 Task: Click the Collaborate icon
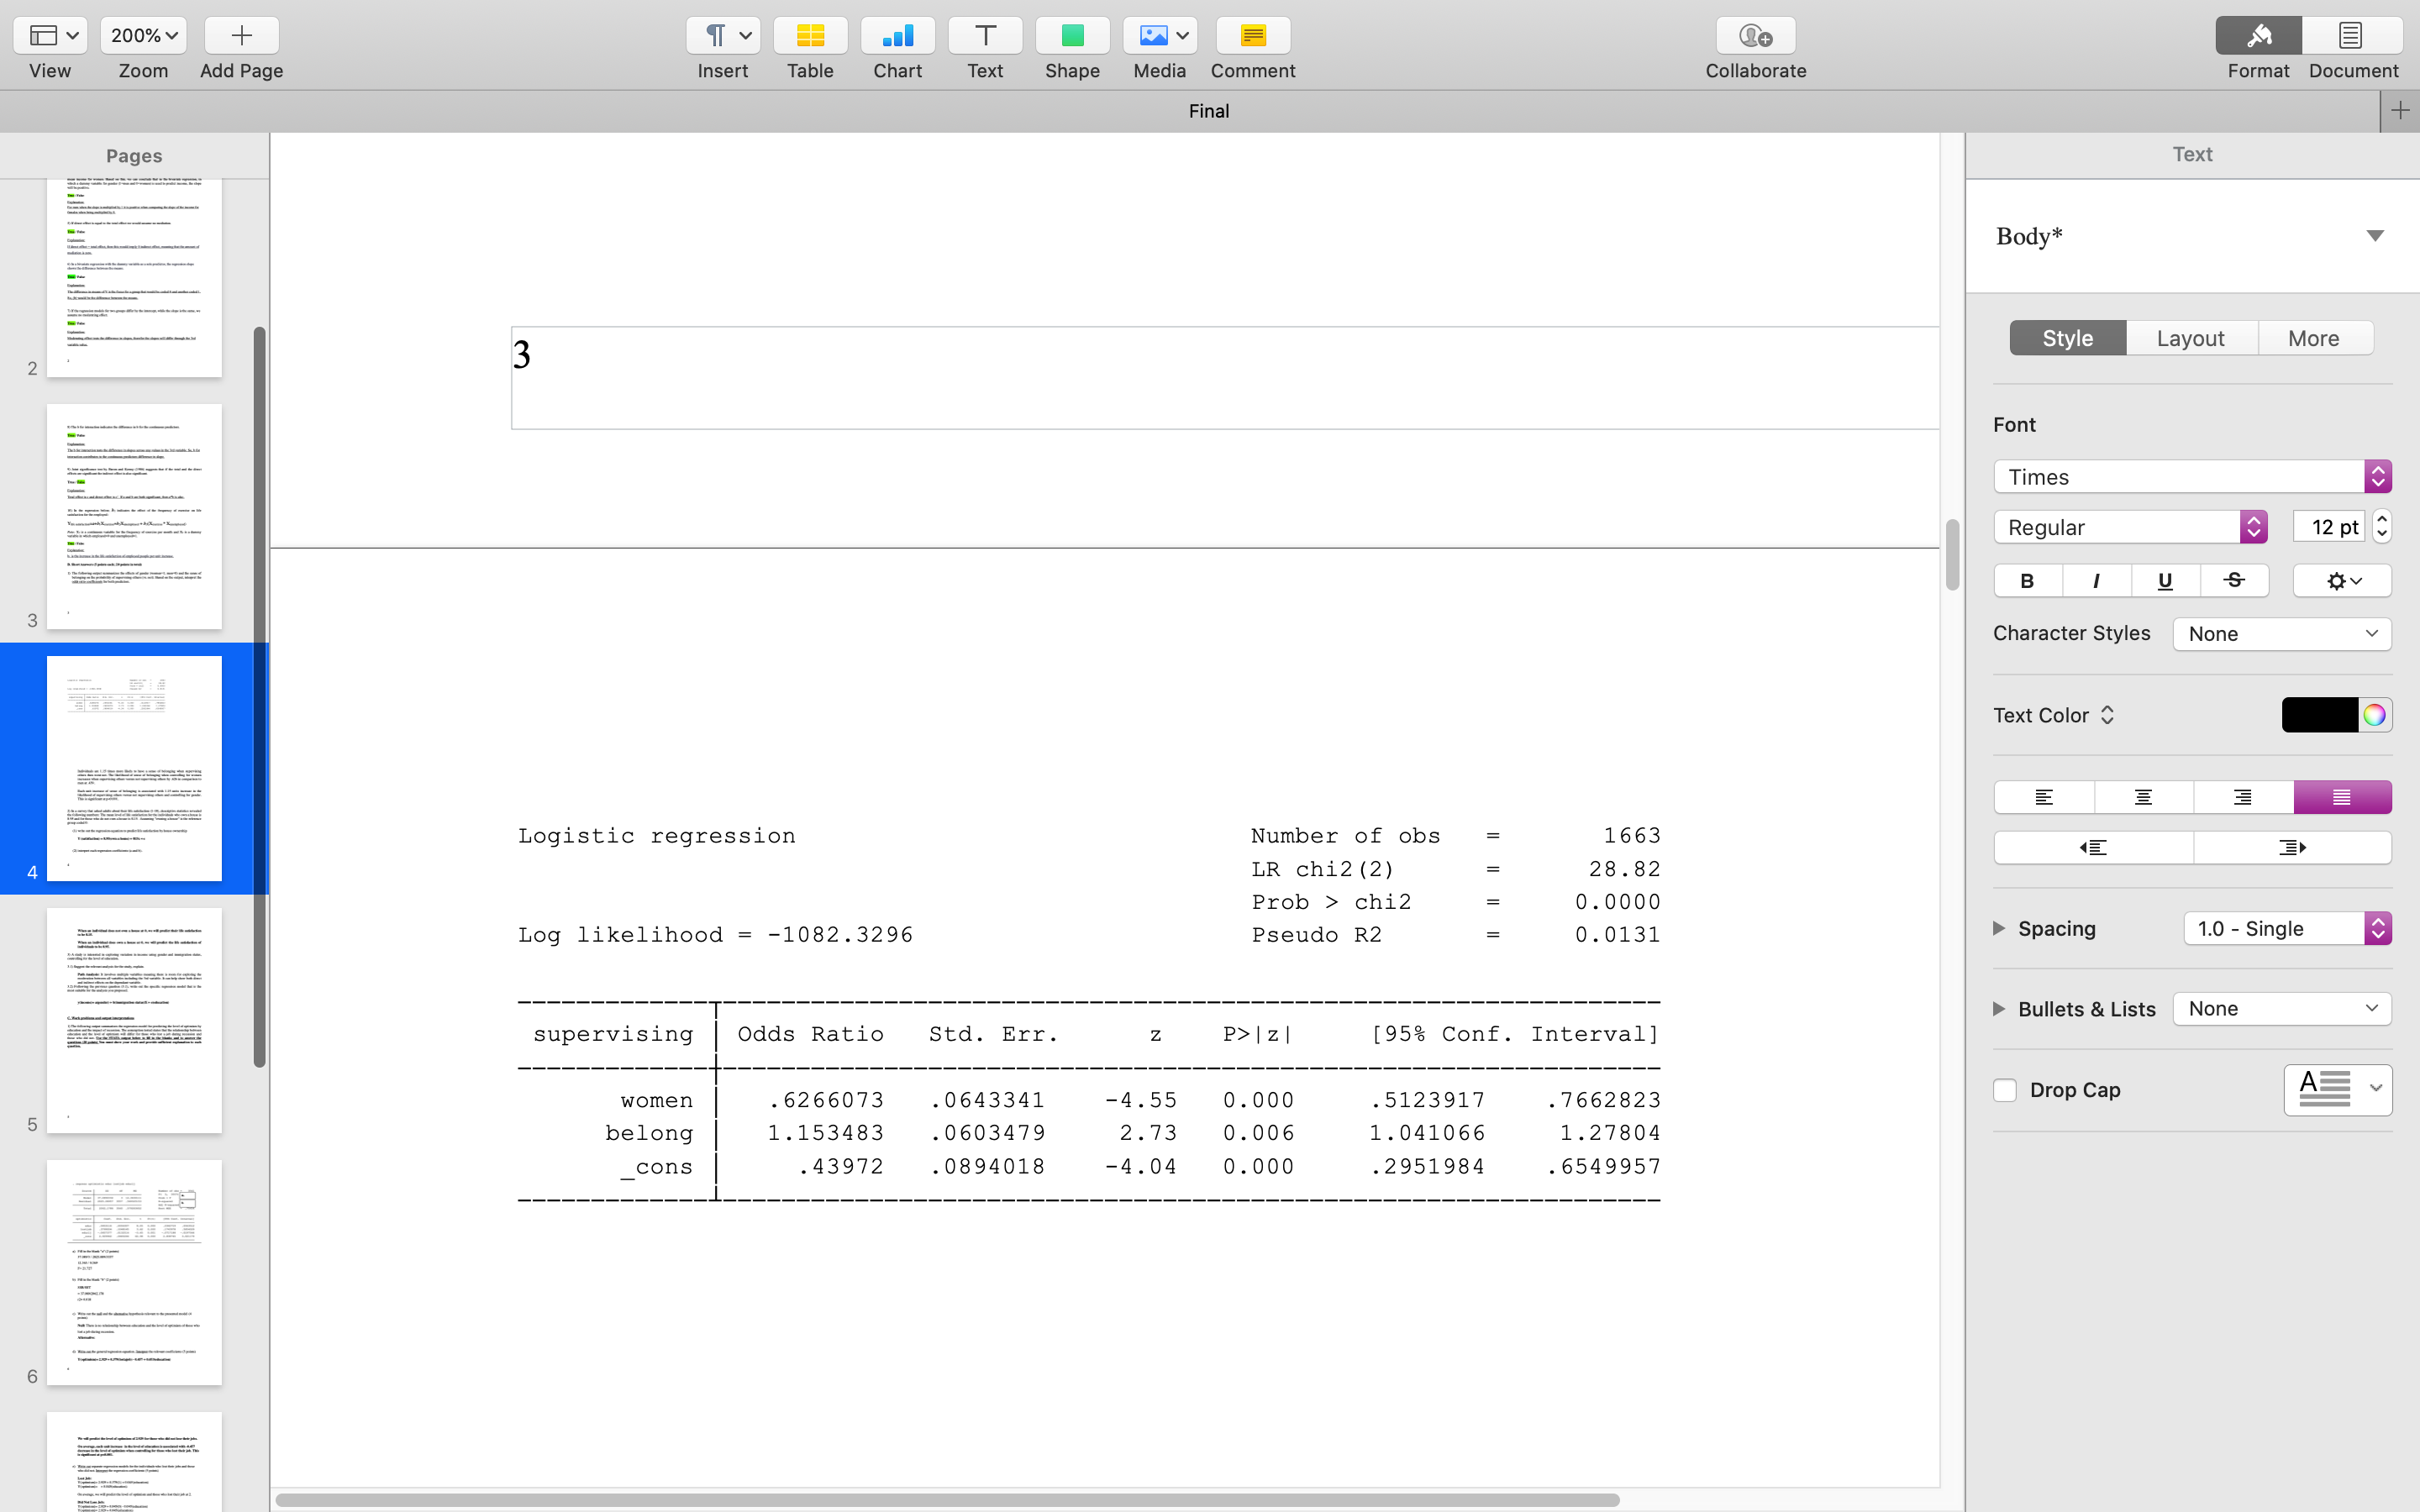(x=1755, y=36)
